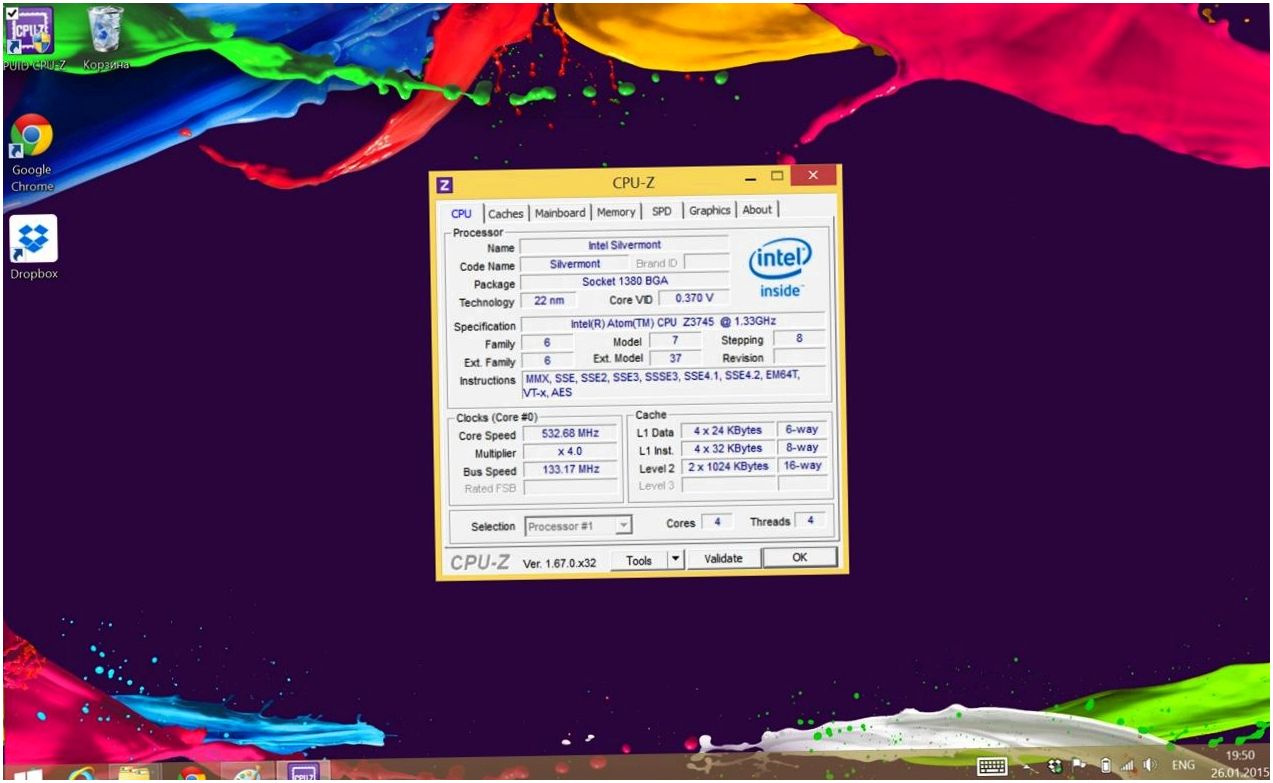This screenshot has height=783, width=1273.
Task: Open network signal tray icon
Action: 1128,766
